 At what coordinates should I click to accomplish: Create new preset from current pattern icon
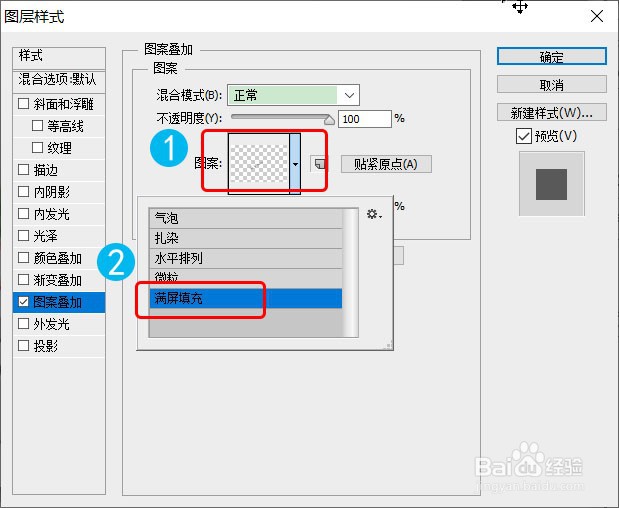click(x=319, y=163)
